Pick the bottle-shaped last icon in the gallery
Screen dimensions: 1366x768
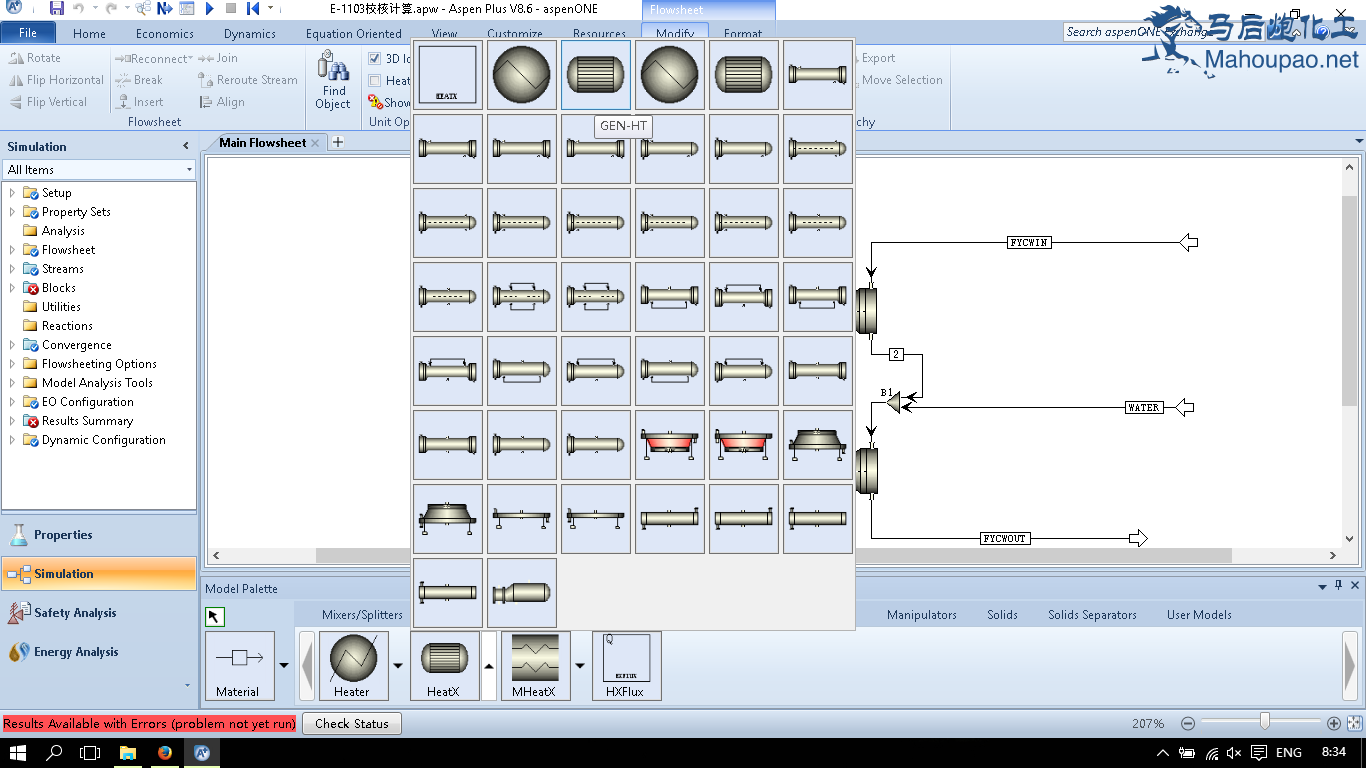[522, 593]
